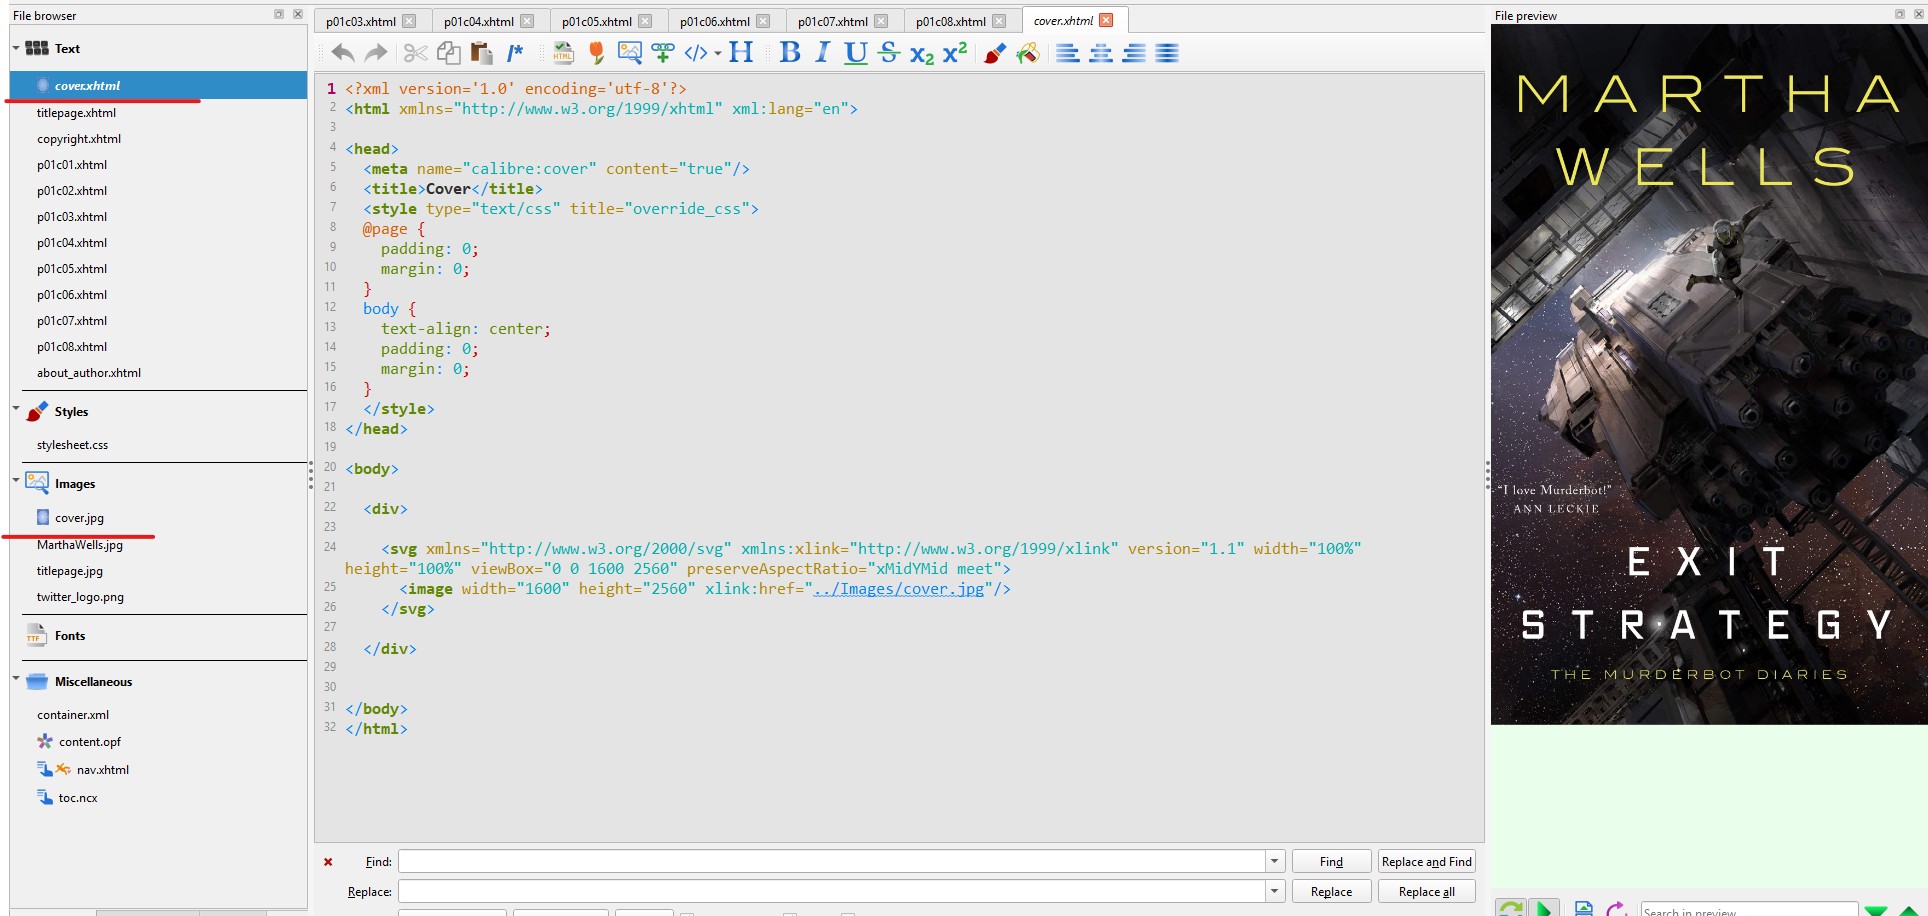
Task: Open the Find field history dropdown
Action: click(x=1274, y=862)
